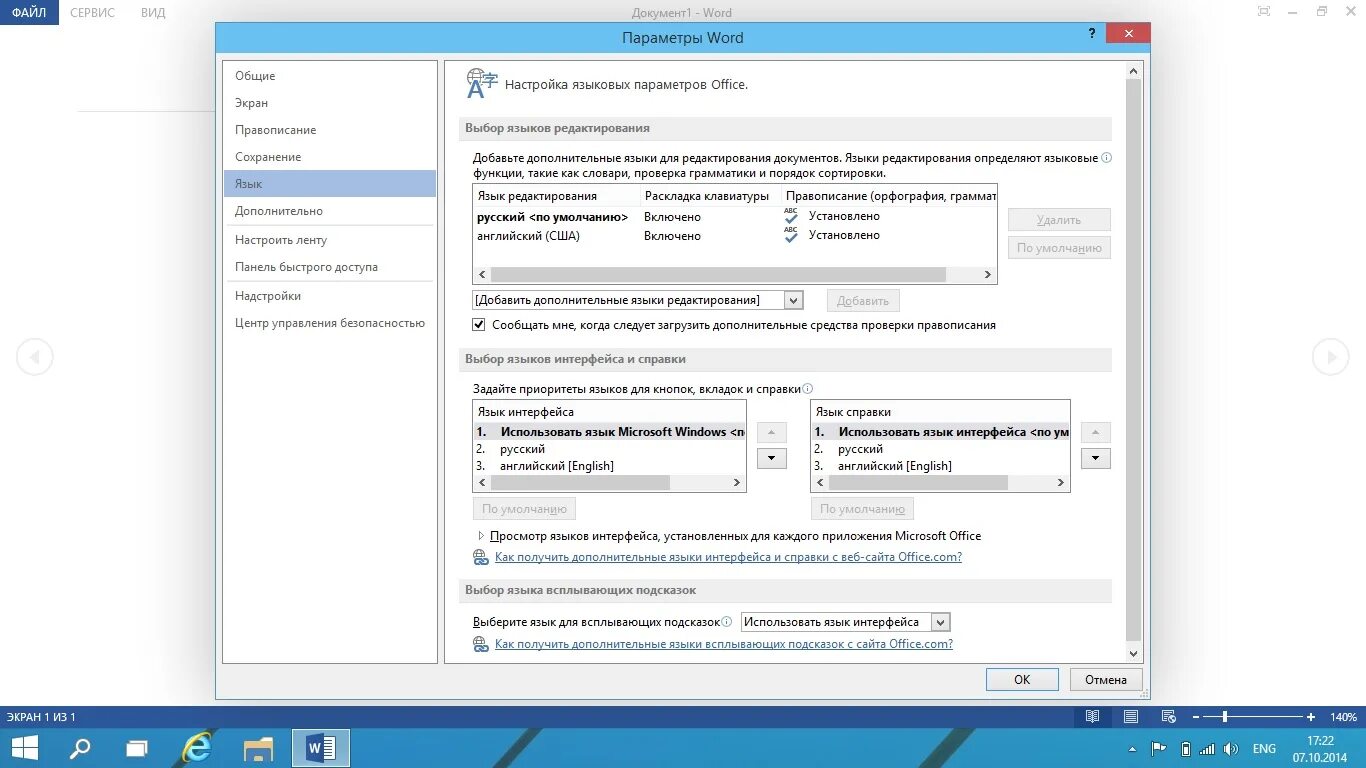Expand view of installed display languages per application
Viewport: 1366px width, 768px height.
click(481, 536)
